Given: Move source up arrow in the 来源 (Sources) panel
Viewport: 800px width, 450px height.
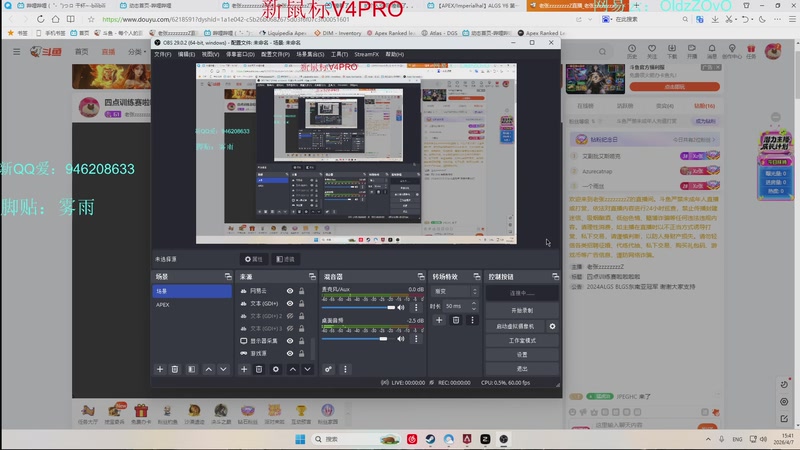Looking at the screenshot, I should coord(293,369).
